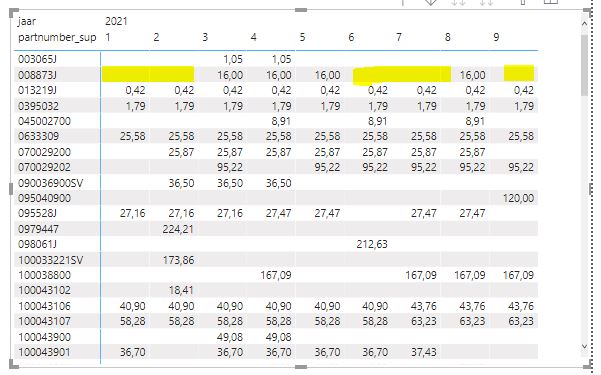Click the scroll up arrow of the matrix

click(x=585, y=24)
